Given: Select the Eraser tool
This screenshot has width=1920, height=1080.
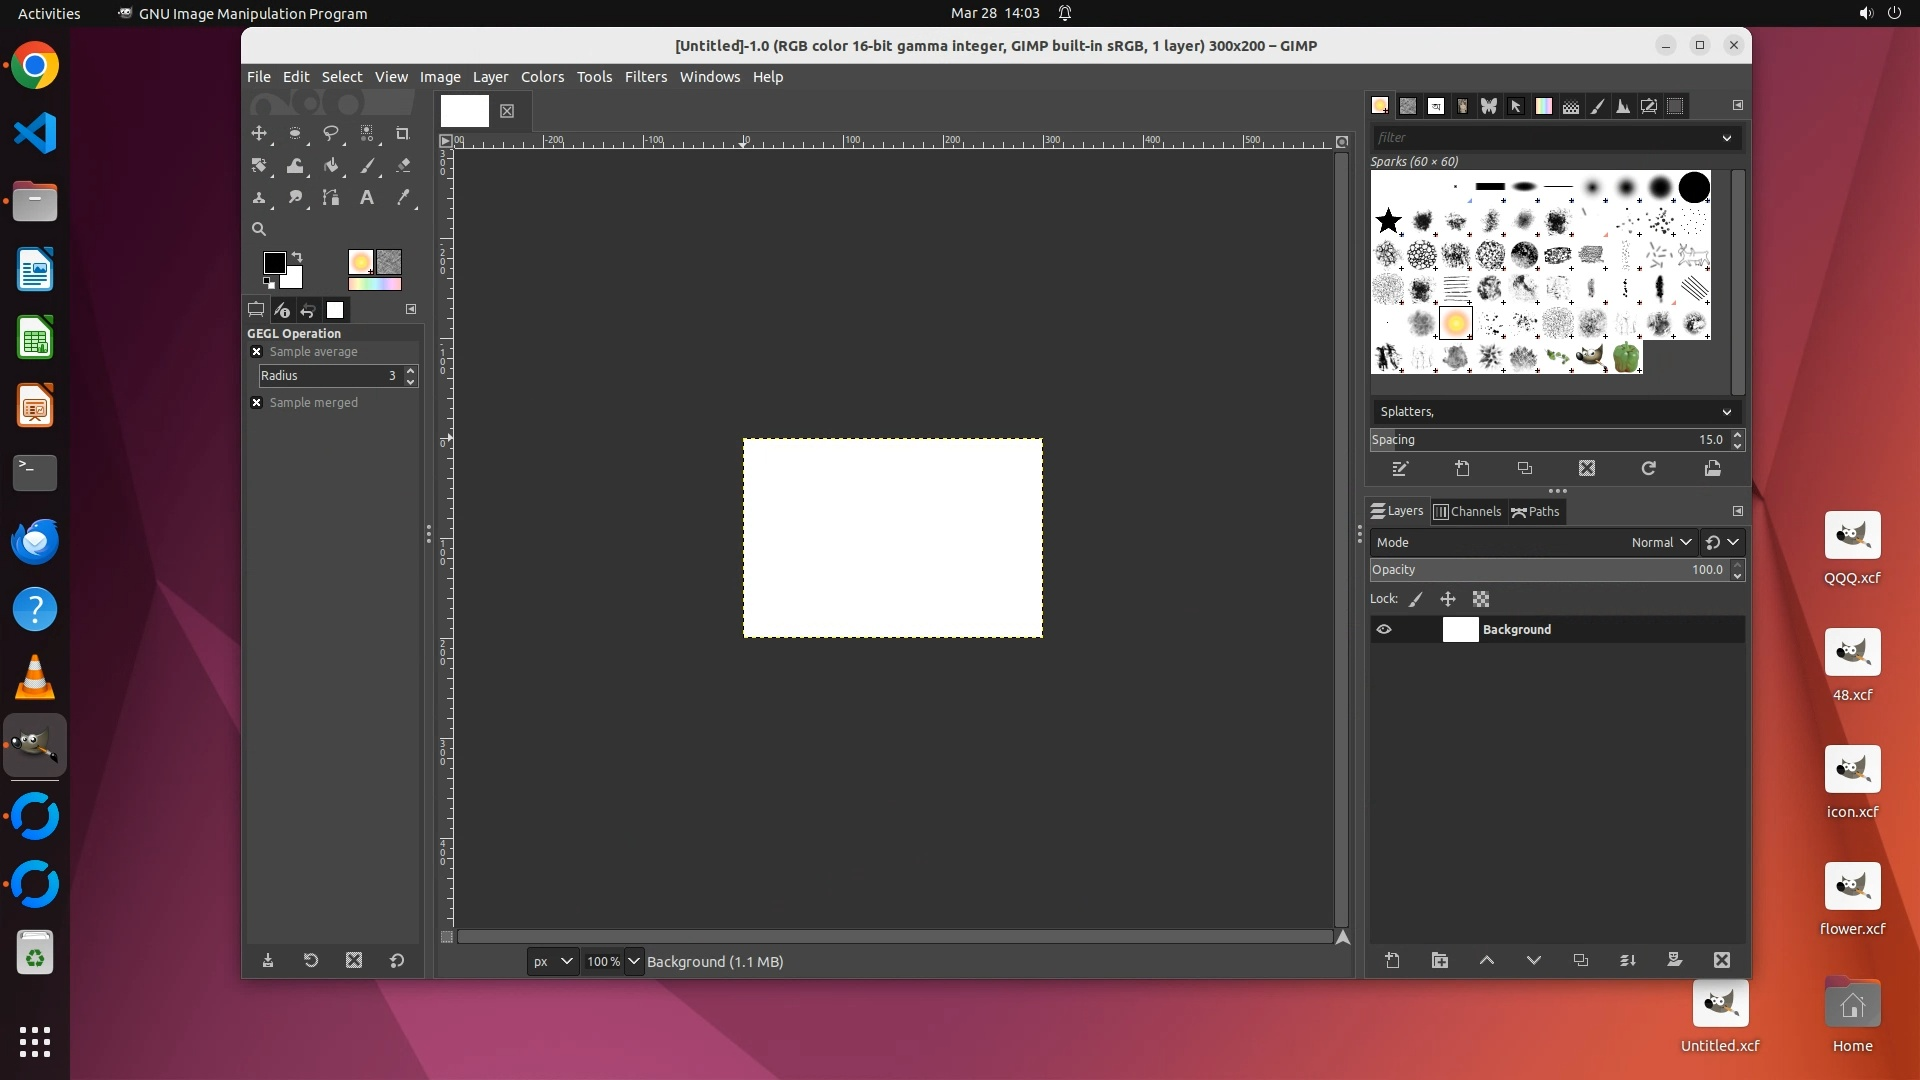Looking at the screenshot, I should click(403, 165).
